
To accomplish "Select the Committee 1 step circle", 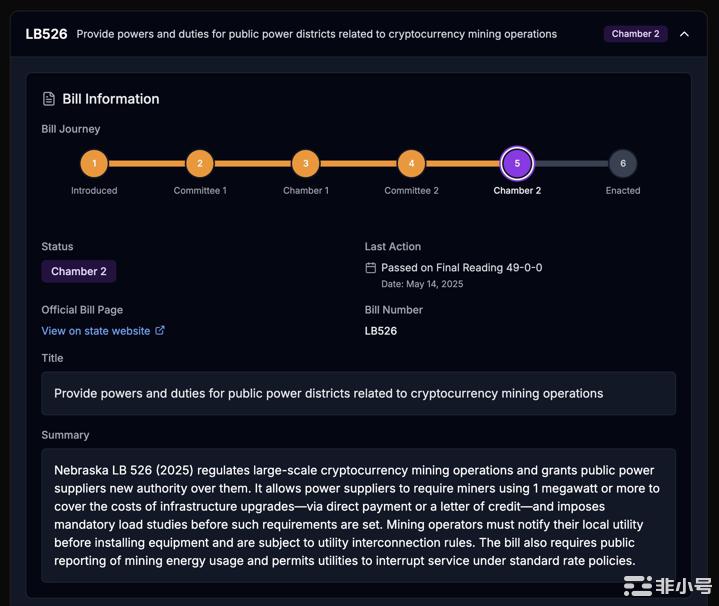I will coord(200,163).
